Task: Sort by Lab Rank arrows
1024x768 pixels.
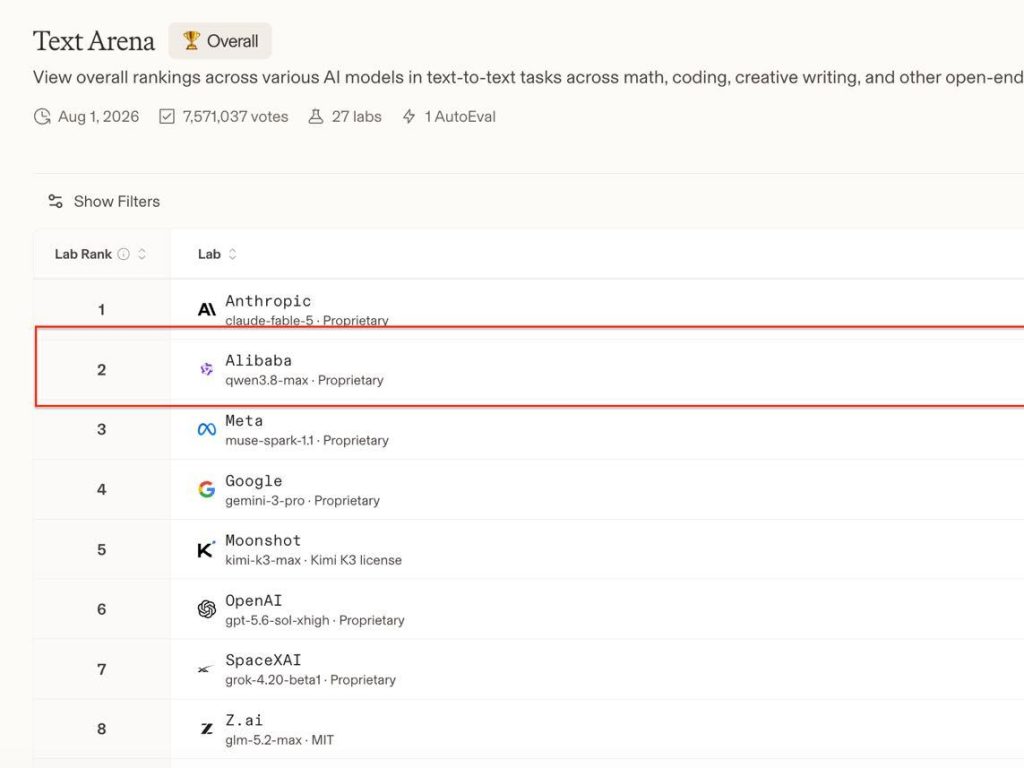Action: (x=142, y=254)
